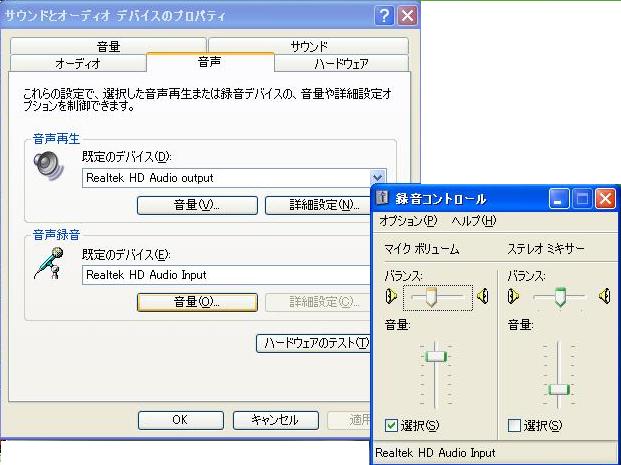
Task: Click the ステレオ ミキサー balance slider
Action: click(560, 297)
